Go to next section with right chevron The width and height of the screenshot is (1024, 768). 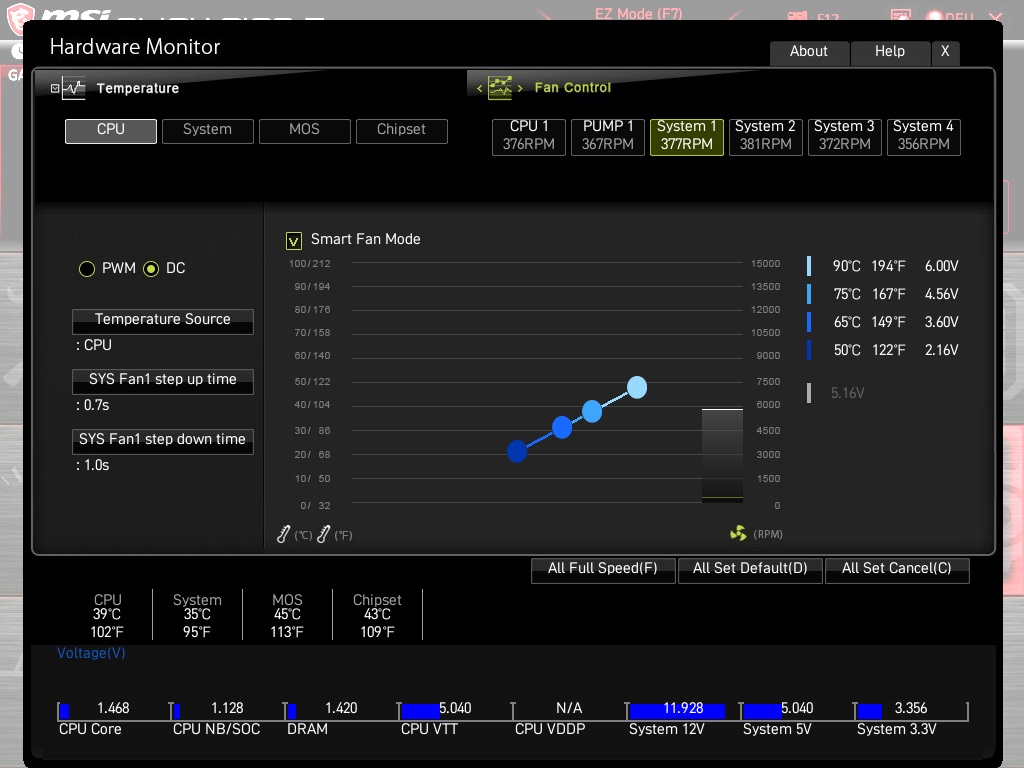coord(520,88)
